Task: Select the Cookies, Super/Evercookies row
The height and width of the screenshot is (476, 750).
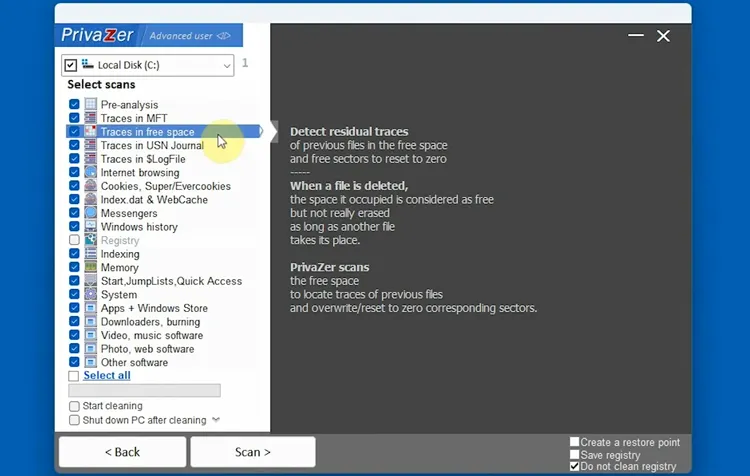Action: coord(164,186)
